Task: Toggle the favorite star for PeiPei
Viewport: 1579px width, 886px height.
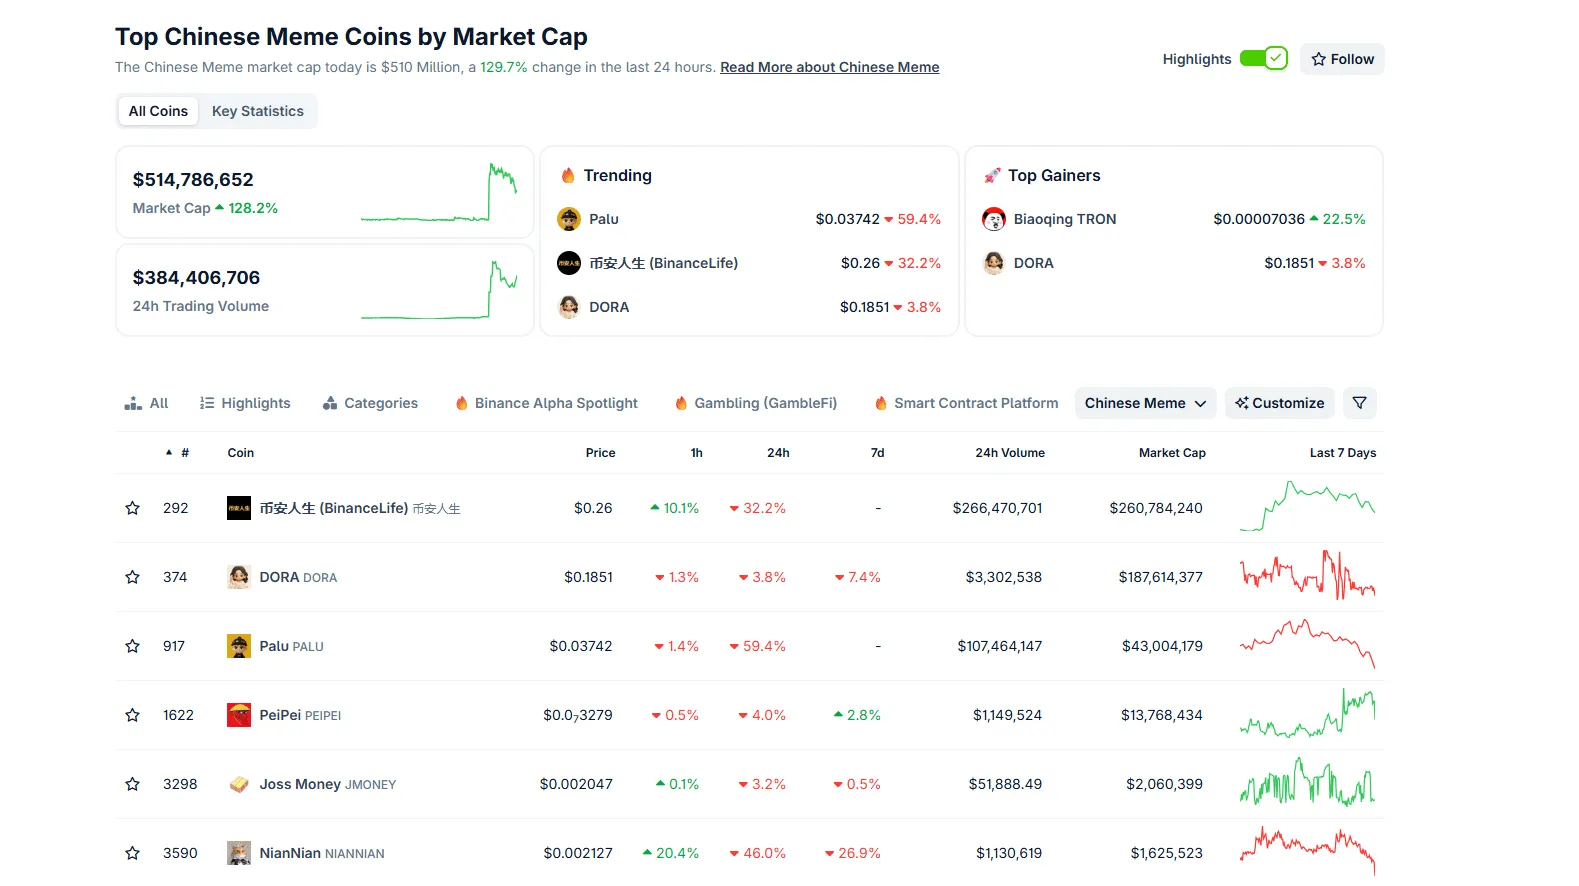Action: [132, 715]
